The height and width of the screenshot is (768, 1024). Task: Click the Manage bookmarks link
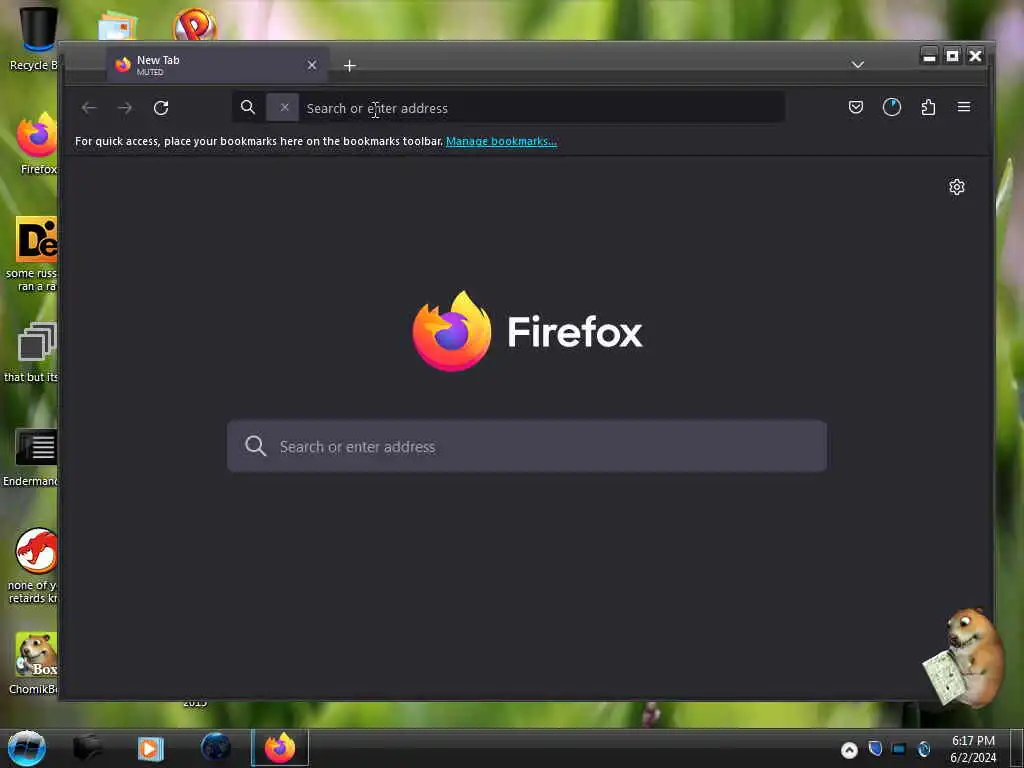pos(501,141)
